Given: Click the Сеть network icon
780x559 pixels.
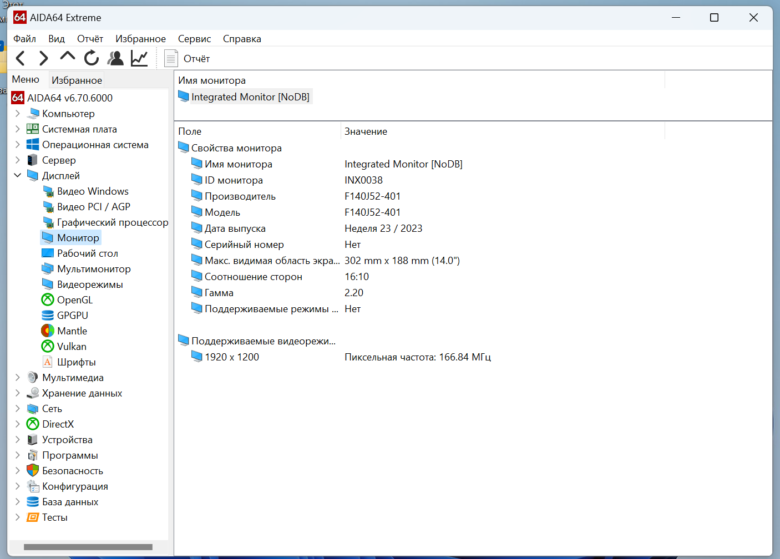Looking at the screenshot, I should (x=33, y=408).
